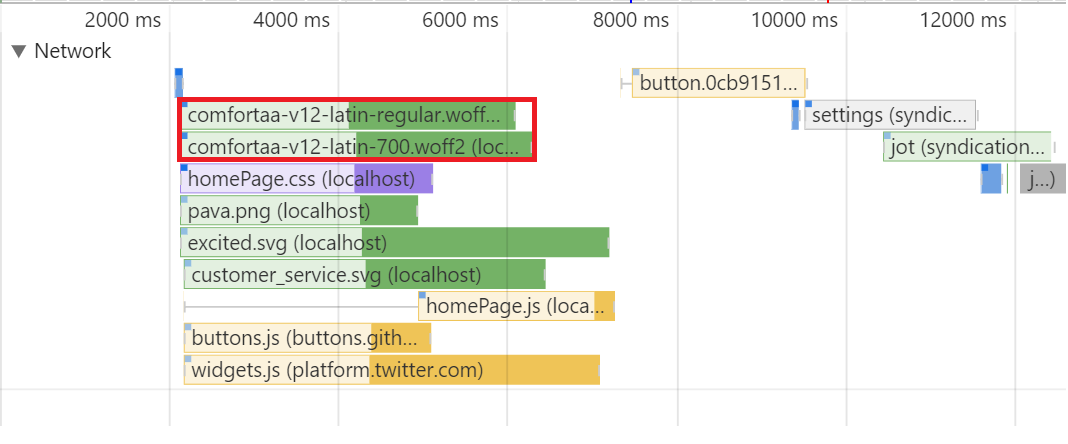Click the button.0cb9151 request bar
1068x444 pixels.
point(718,83)
